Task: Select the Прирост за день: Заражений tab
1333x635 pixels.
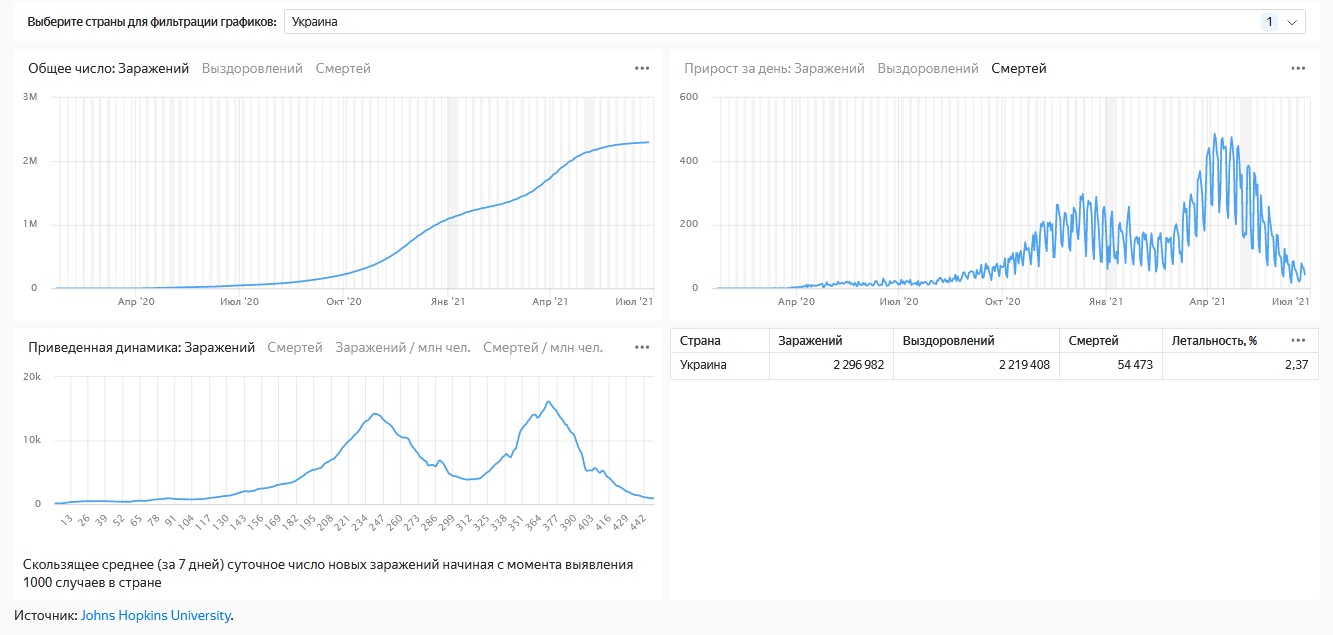Action: coord(774,69)
